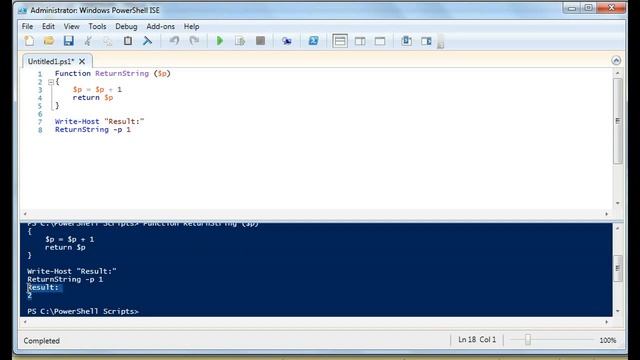The height and width of the screenshot is (360, 640).
Task: Open the Tools menu
Action: click(x=97, y=26)
